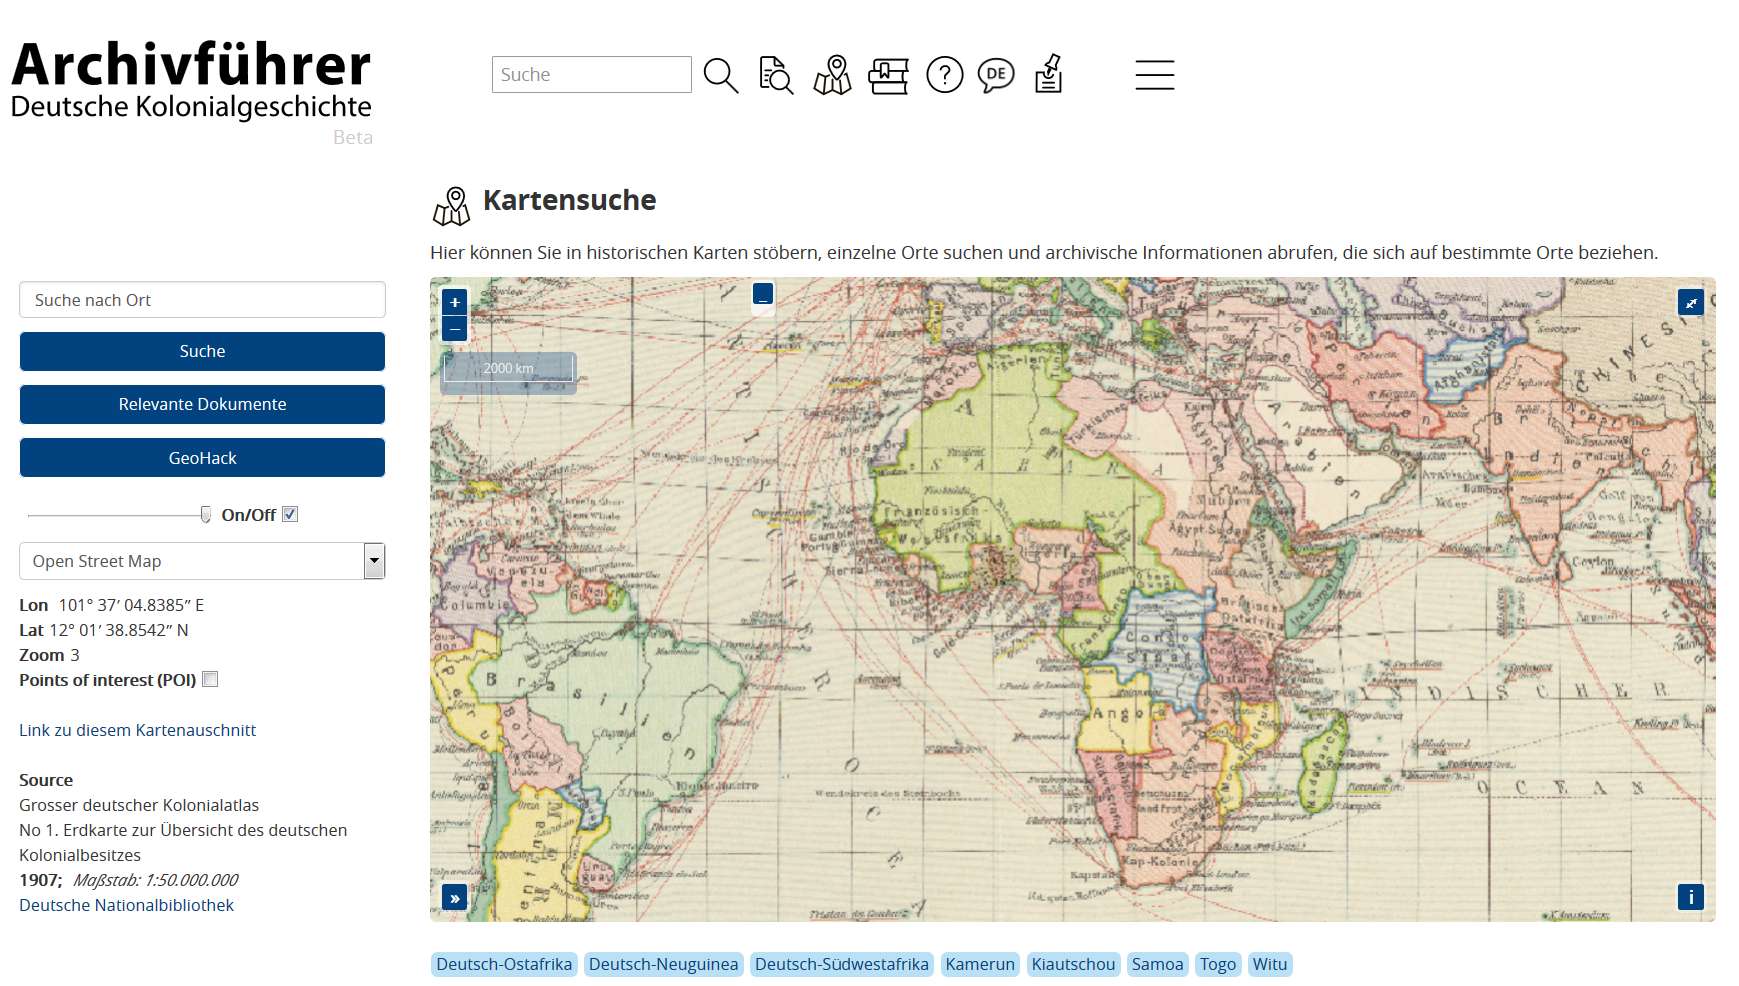Screen dimensions: 1739x986
Task: Click the longitude value text
Action: tap(131, 605)
